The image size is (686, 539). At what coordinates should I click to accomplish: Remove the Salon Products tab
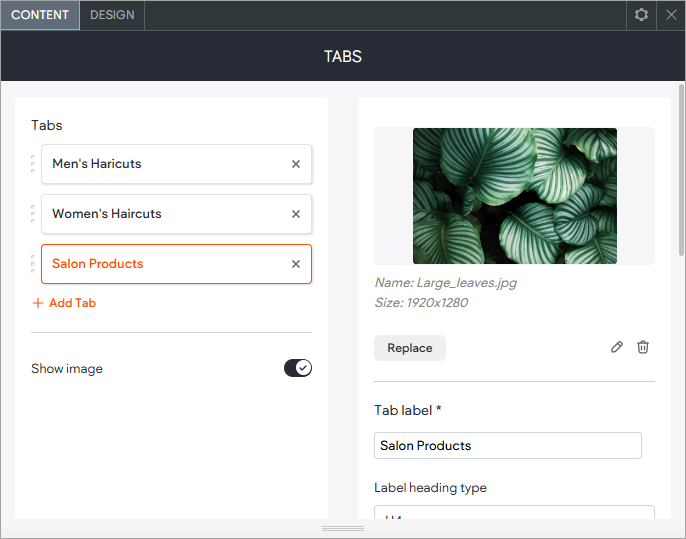pyautogui.click(x=296, y=264)
